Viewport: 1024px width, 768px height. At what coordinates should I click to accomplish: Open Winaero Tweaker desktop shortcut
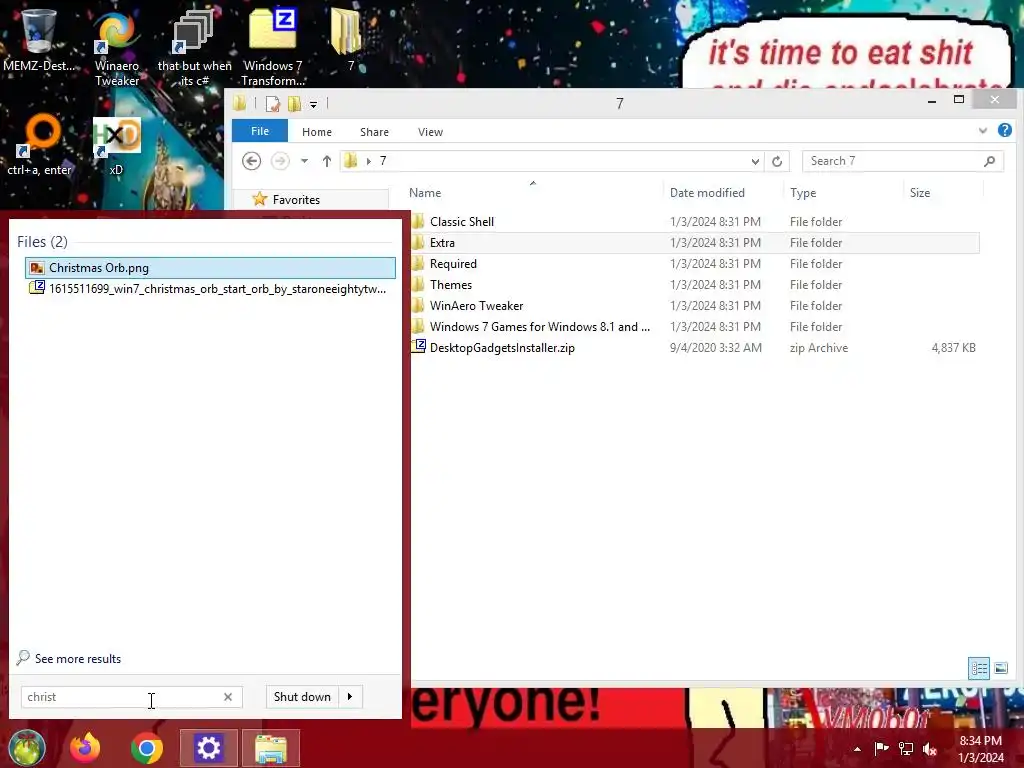coord(116,47)
